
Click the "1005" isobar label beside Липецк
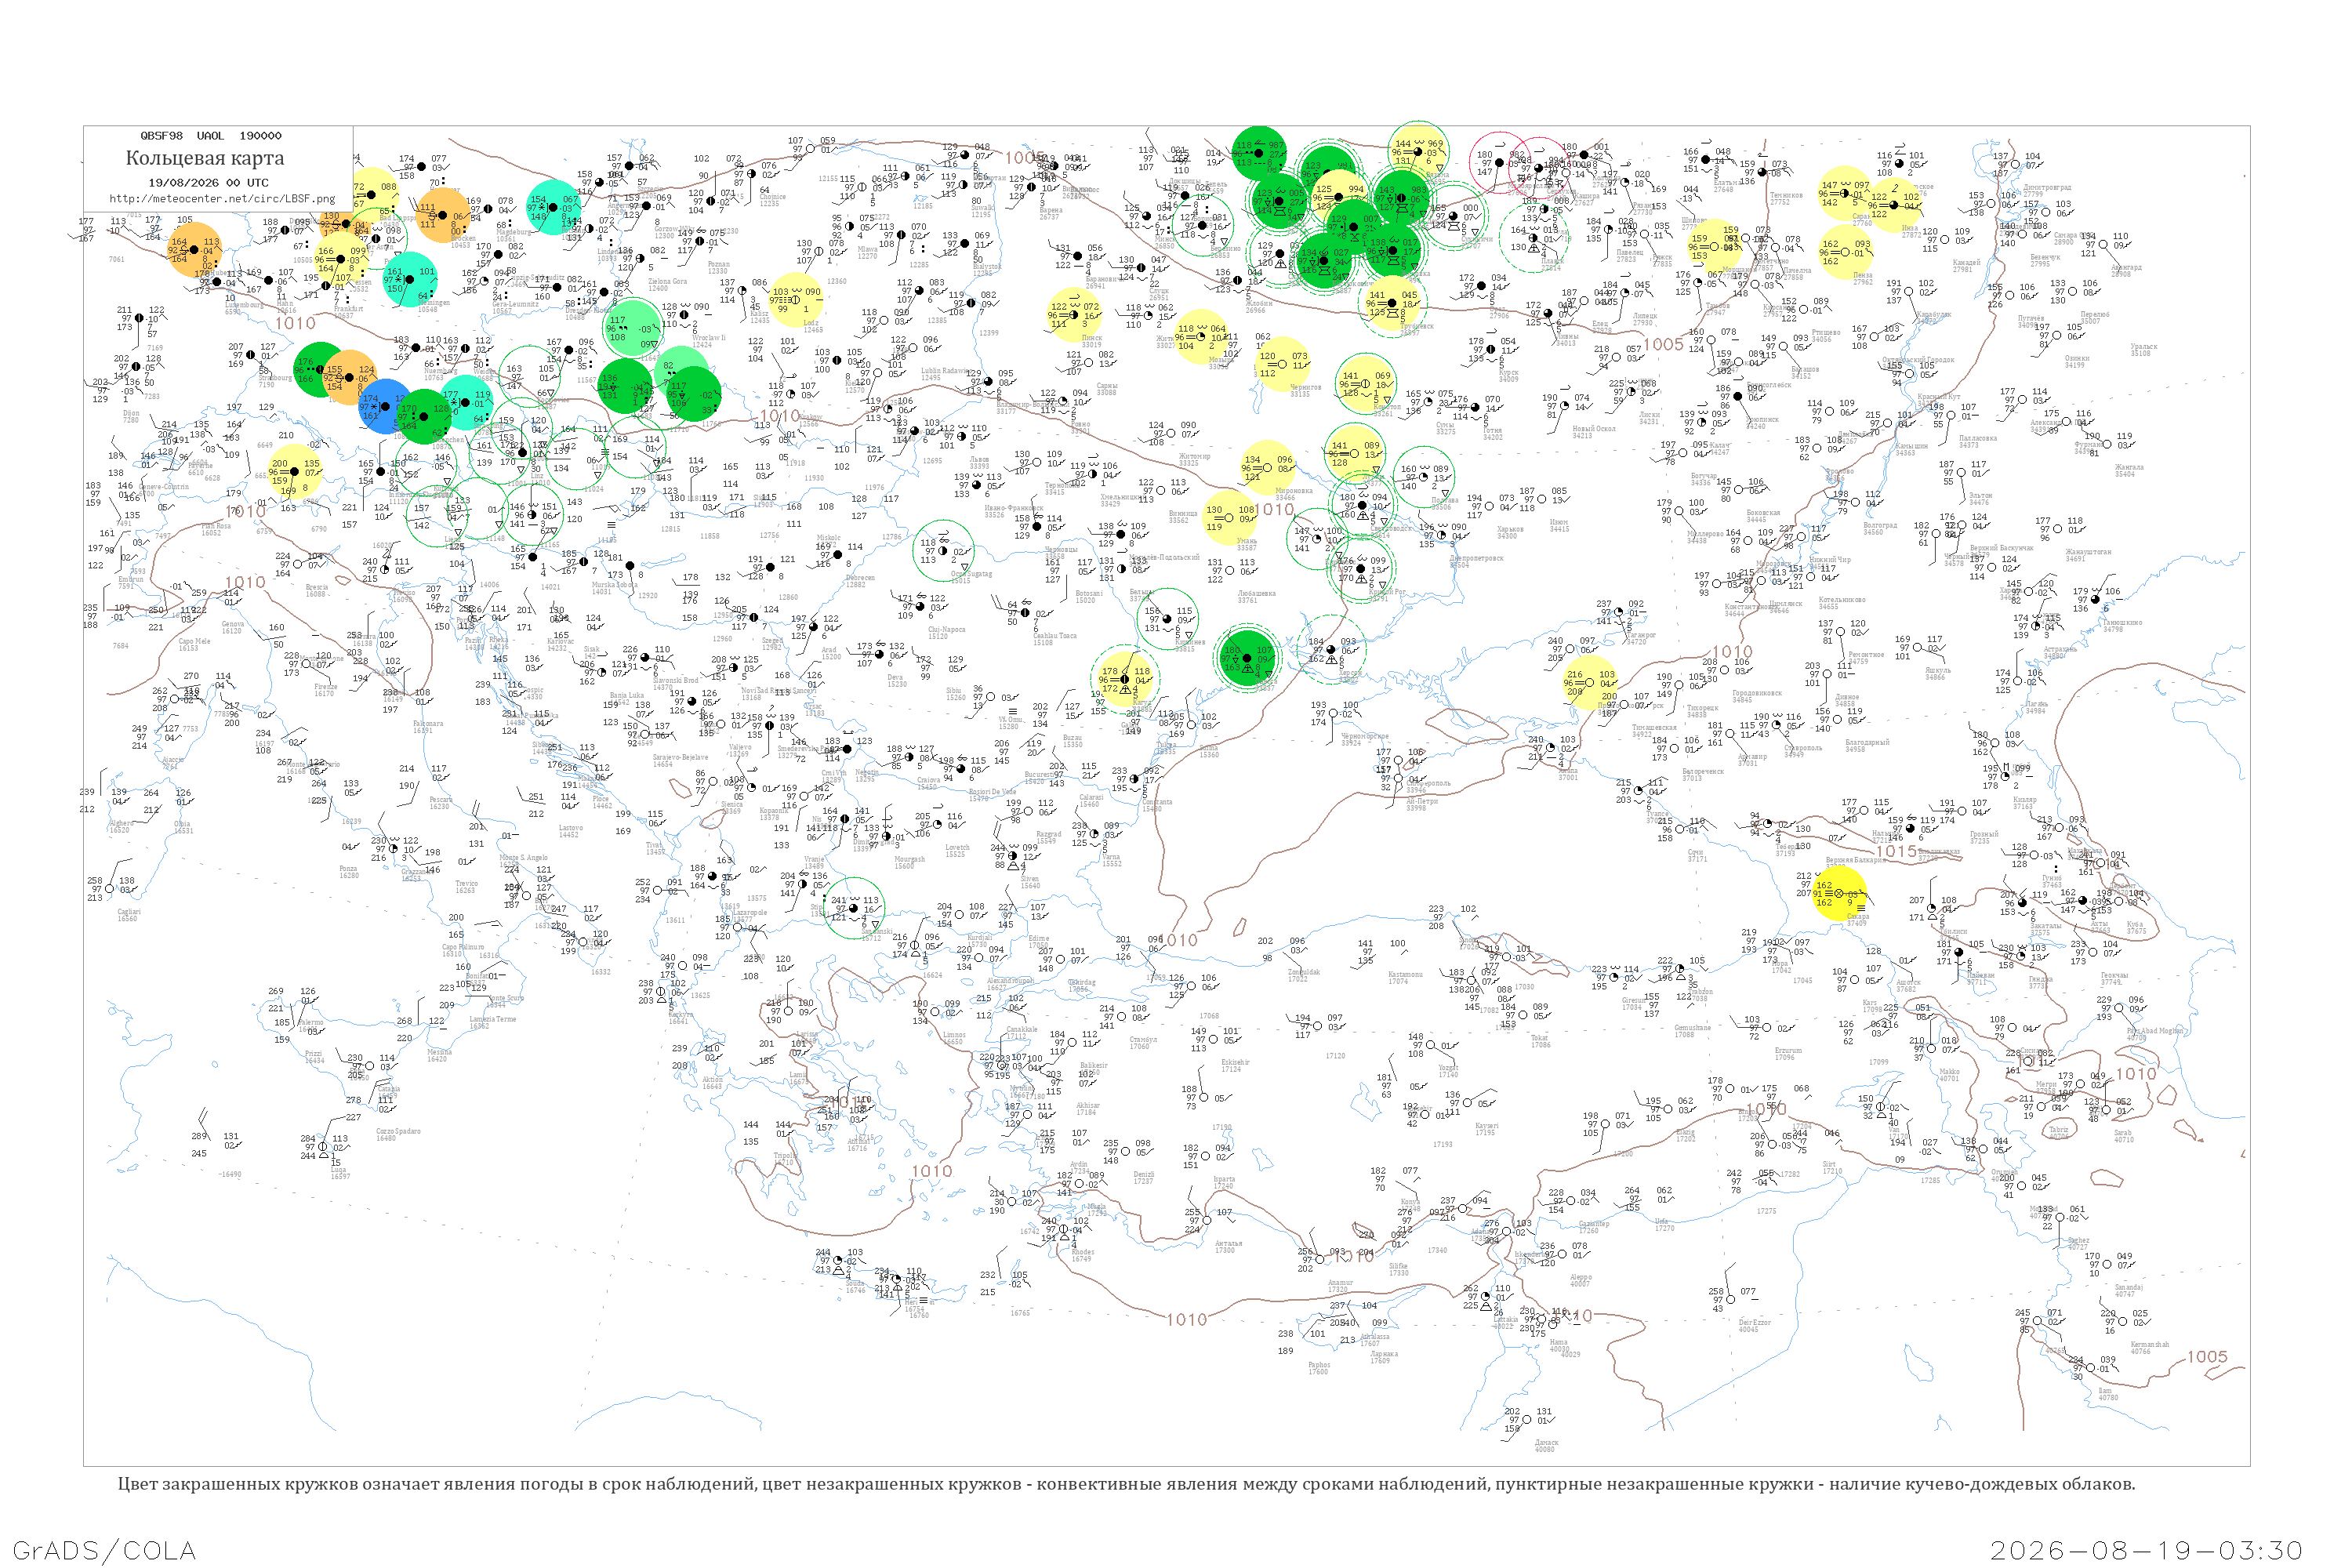1664,344
